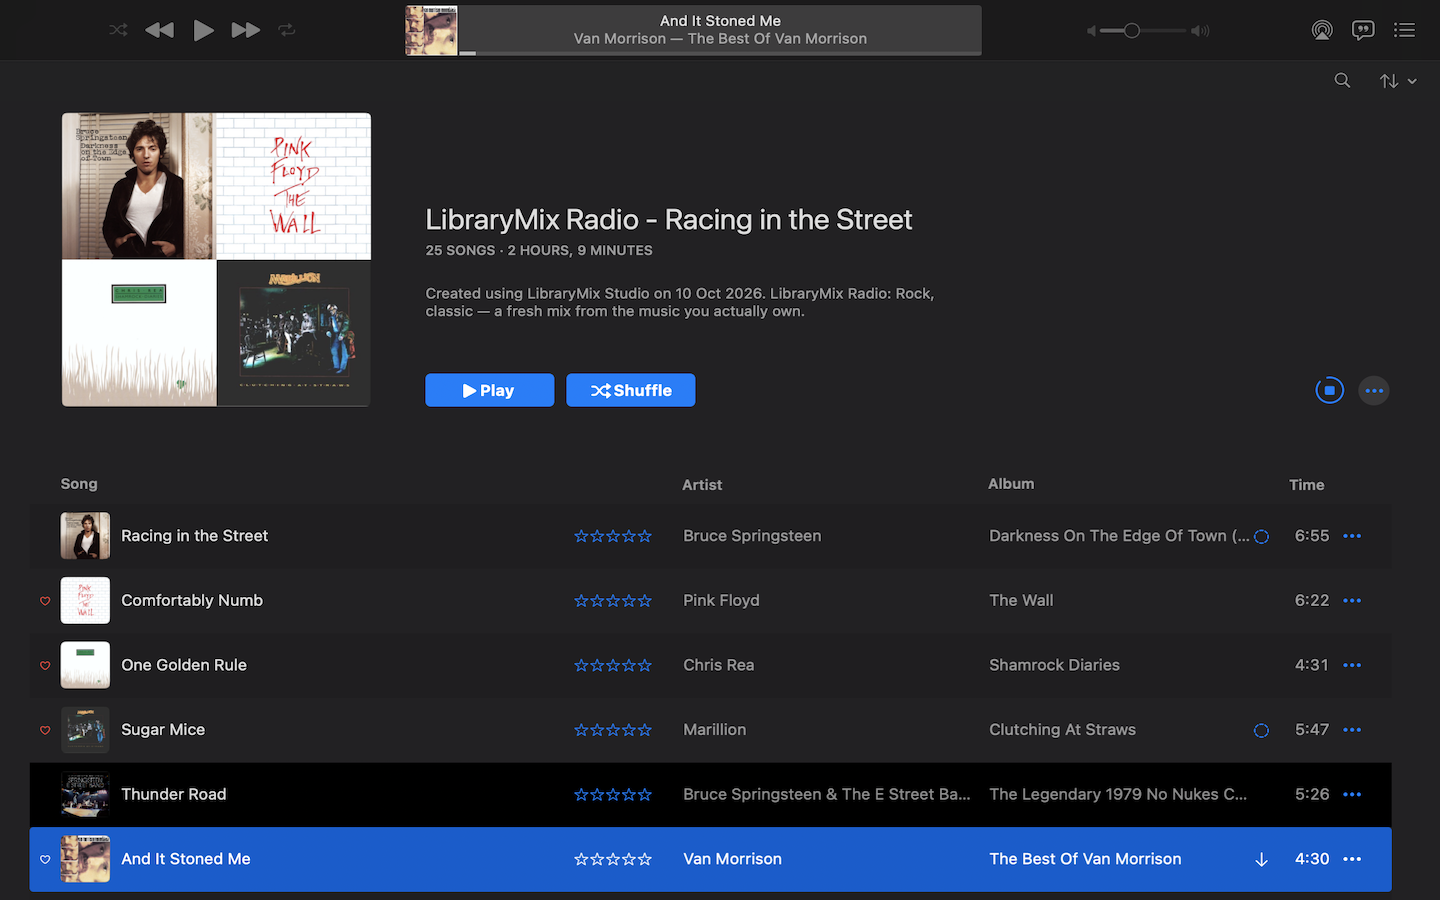Open more options for And It Stoned Me
Image resolution: width=1440 pixels, height=900 pixels.
1352,859
